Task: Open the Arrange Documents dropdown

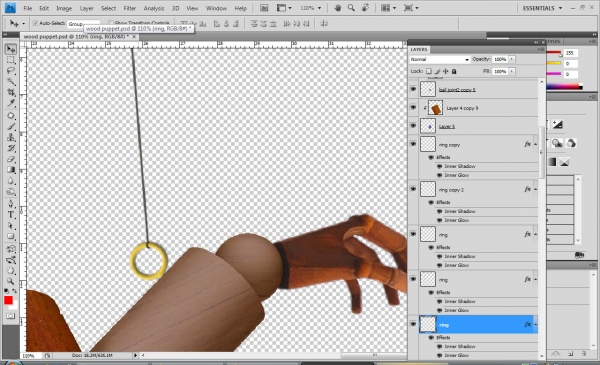Action: [x=388, y=8]
